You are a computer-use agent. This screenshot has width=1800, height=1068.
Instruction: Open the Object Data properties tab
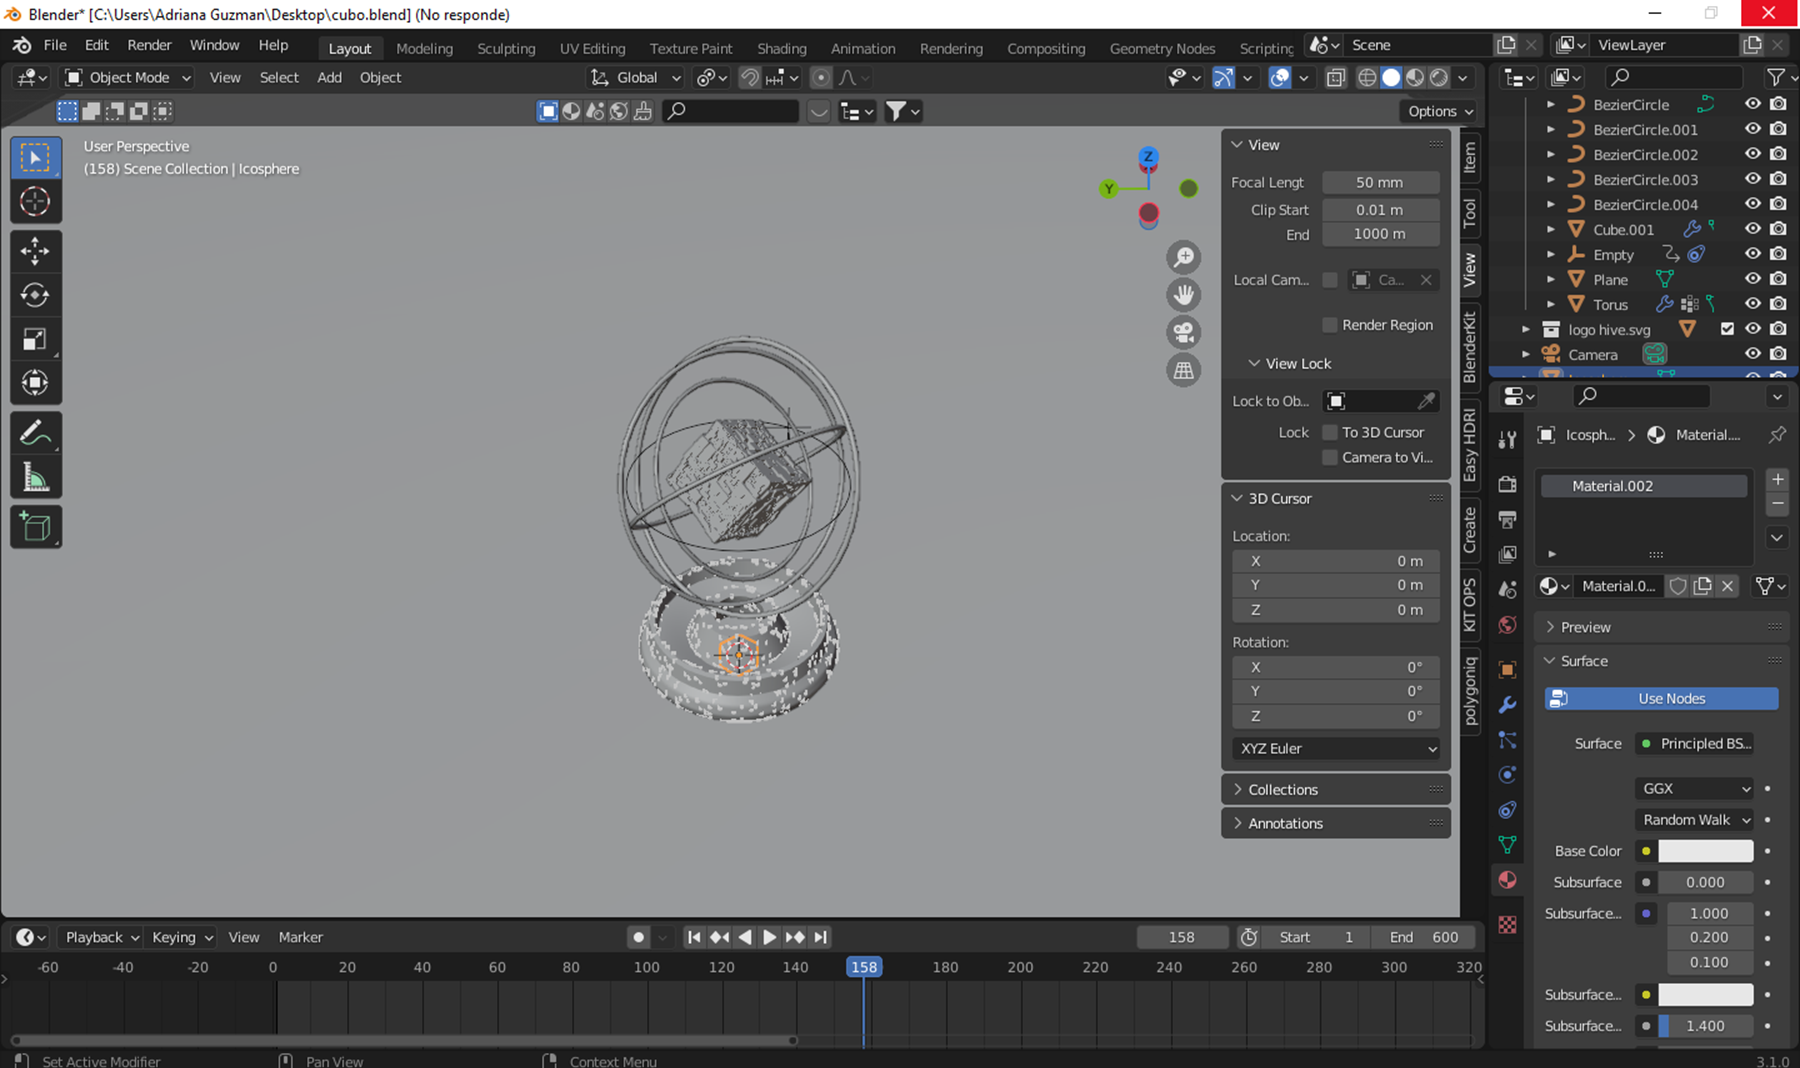point(1508,845)
